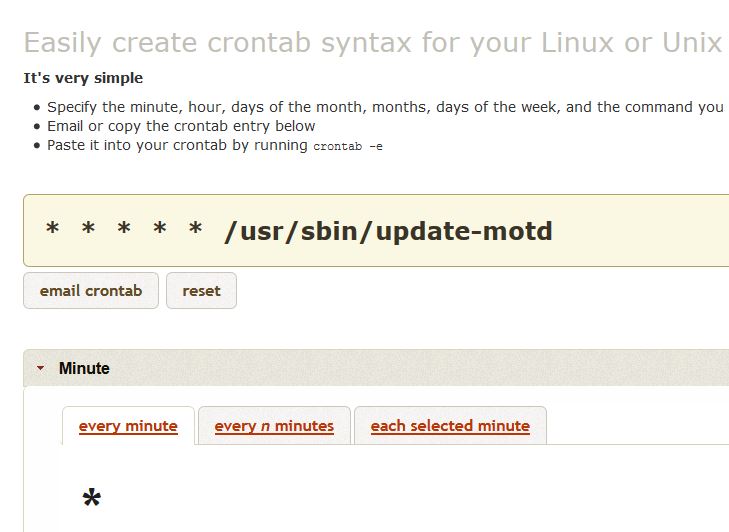Viewport: 729px width, 532px height.
Task: Reset the crontab entry
Action: pyautogui.click(x=201, y=291)
